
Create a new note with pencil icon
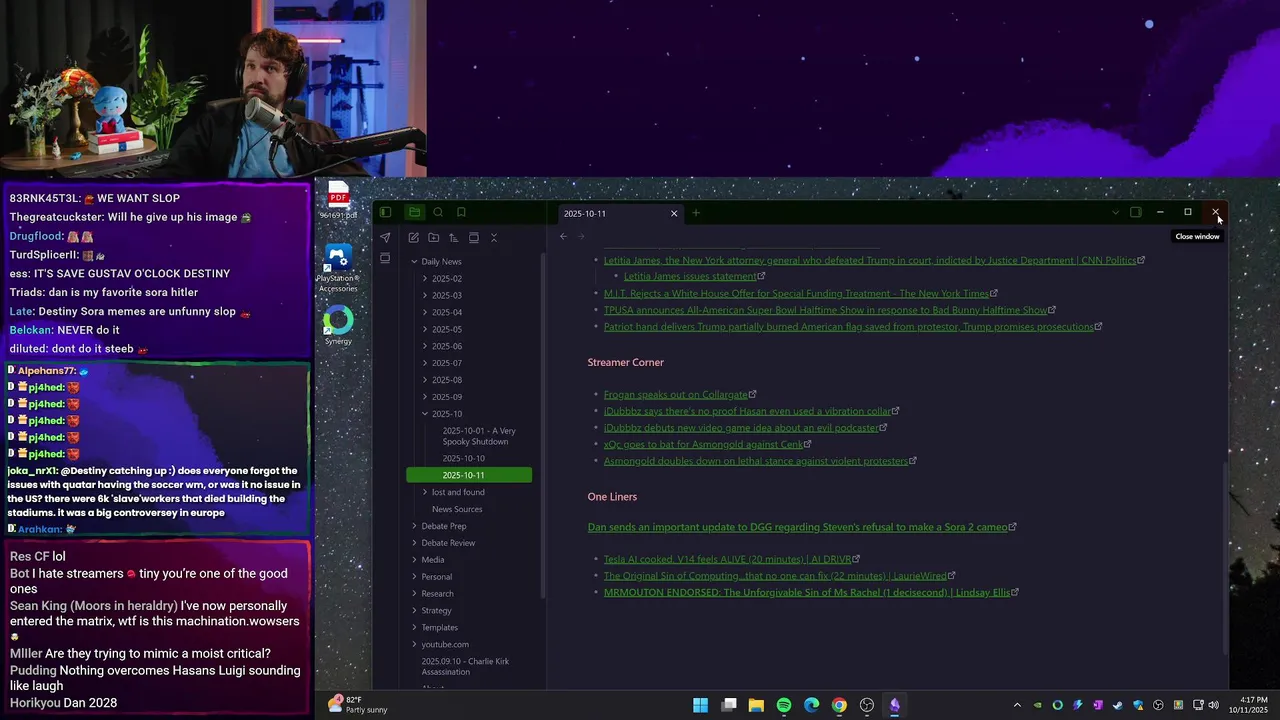pyautogui.click(x=413, y=238)
